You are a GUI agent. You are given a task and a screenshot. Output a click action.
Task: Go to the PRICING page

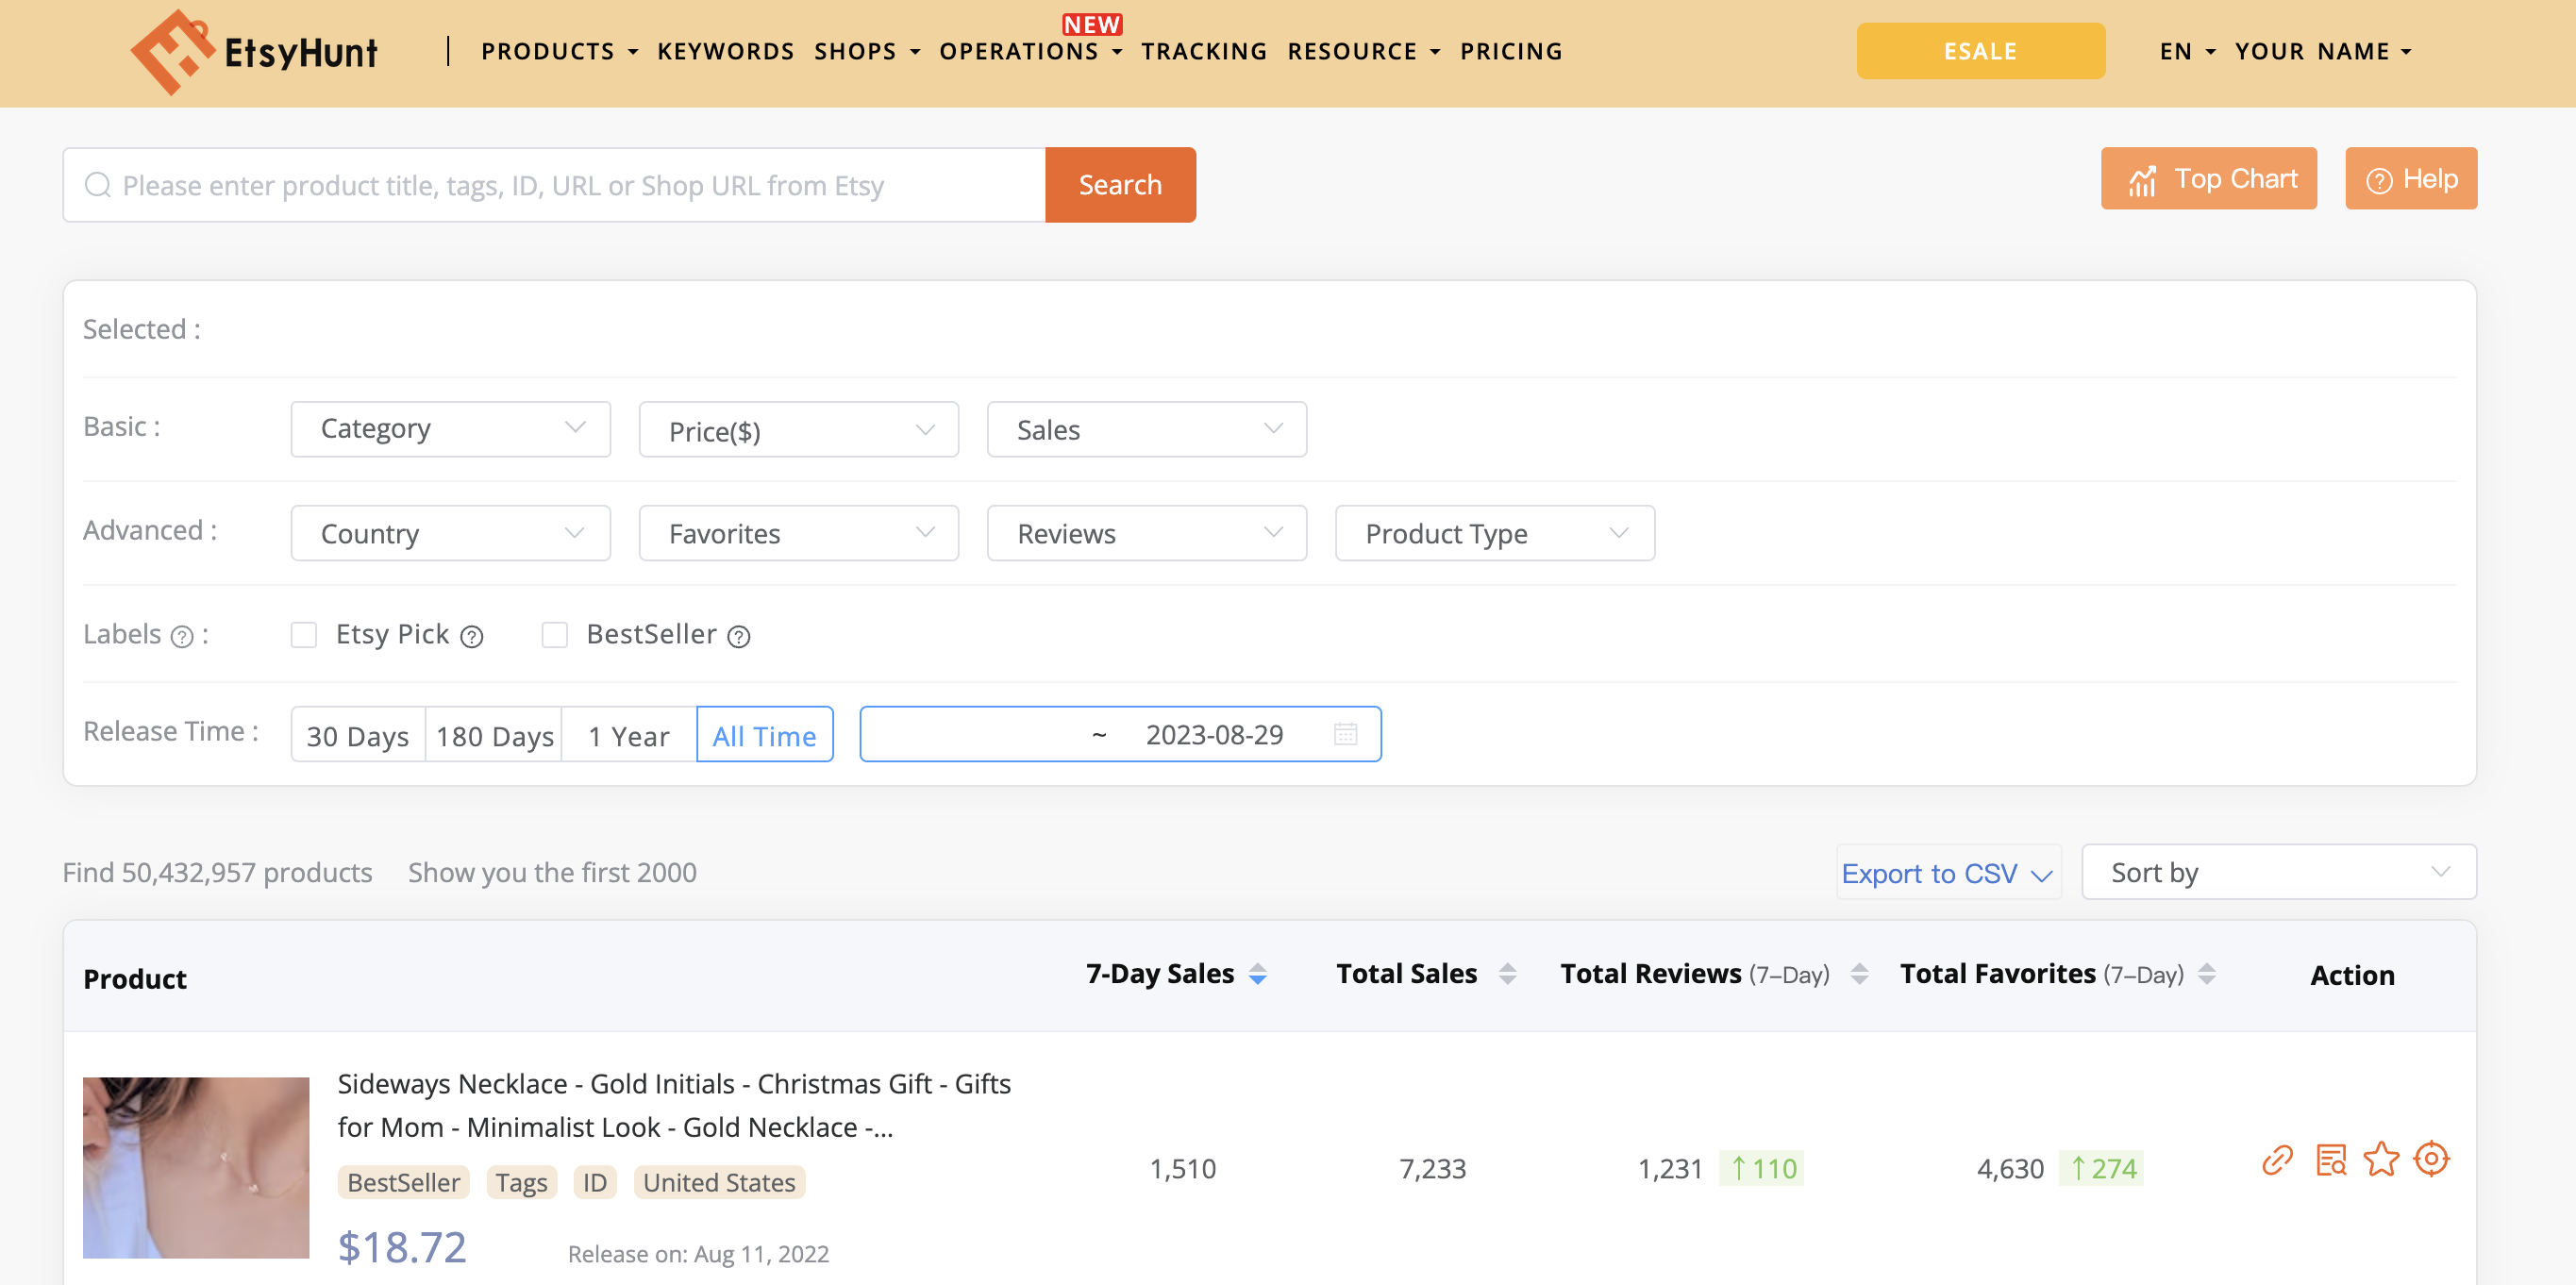(1510, 52)
